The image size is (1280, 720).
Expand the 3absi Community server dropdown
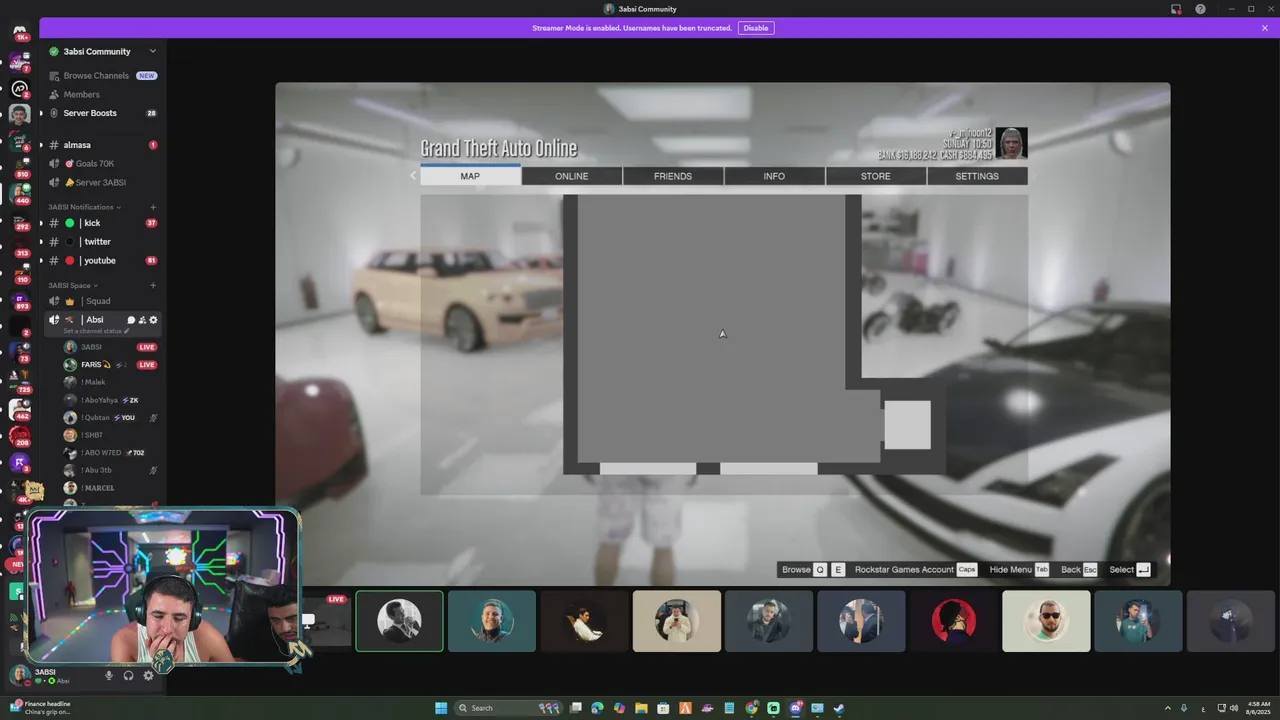point(152,51)
